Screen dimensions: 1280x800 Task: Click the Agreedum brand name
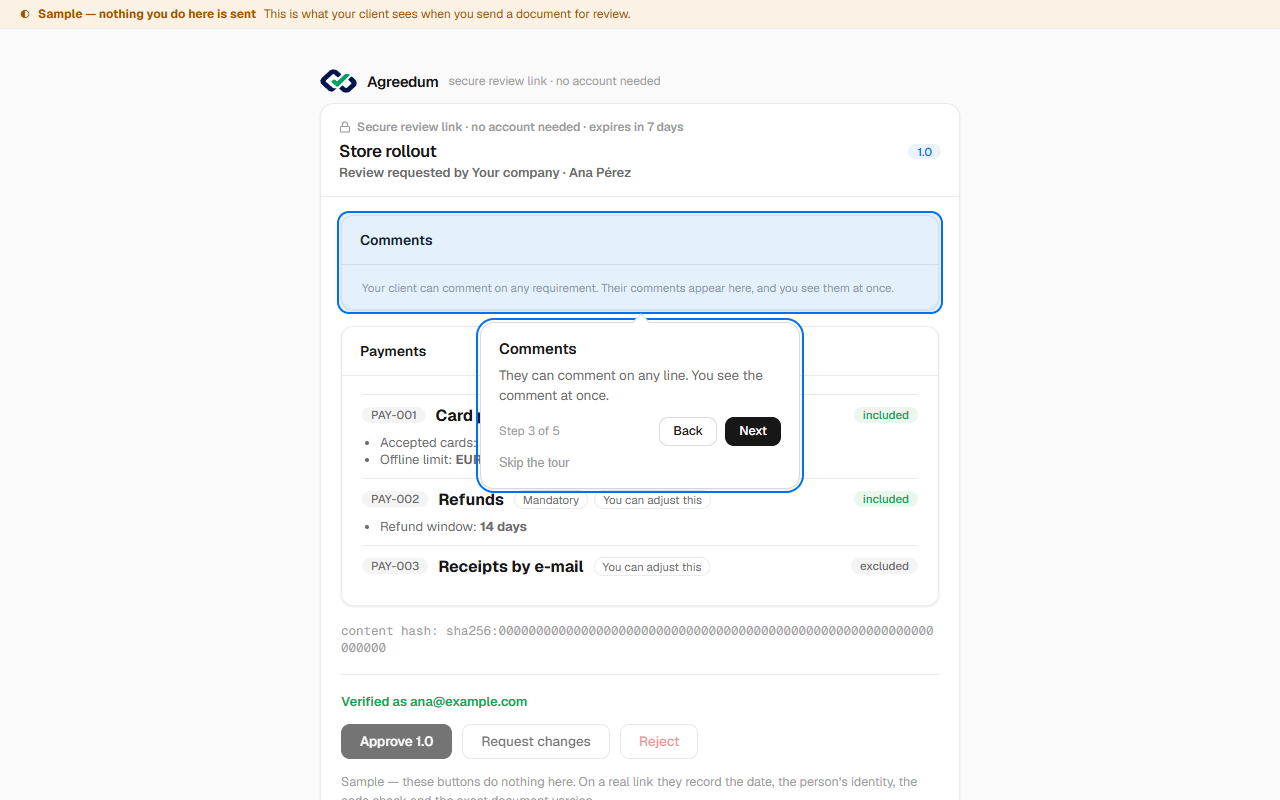pos(403,82)
